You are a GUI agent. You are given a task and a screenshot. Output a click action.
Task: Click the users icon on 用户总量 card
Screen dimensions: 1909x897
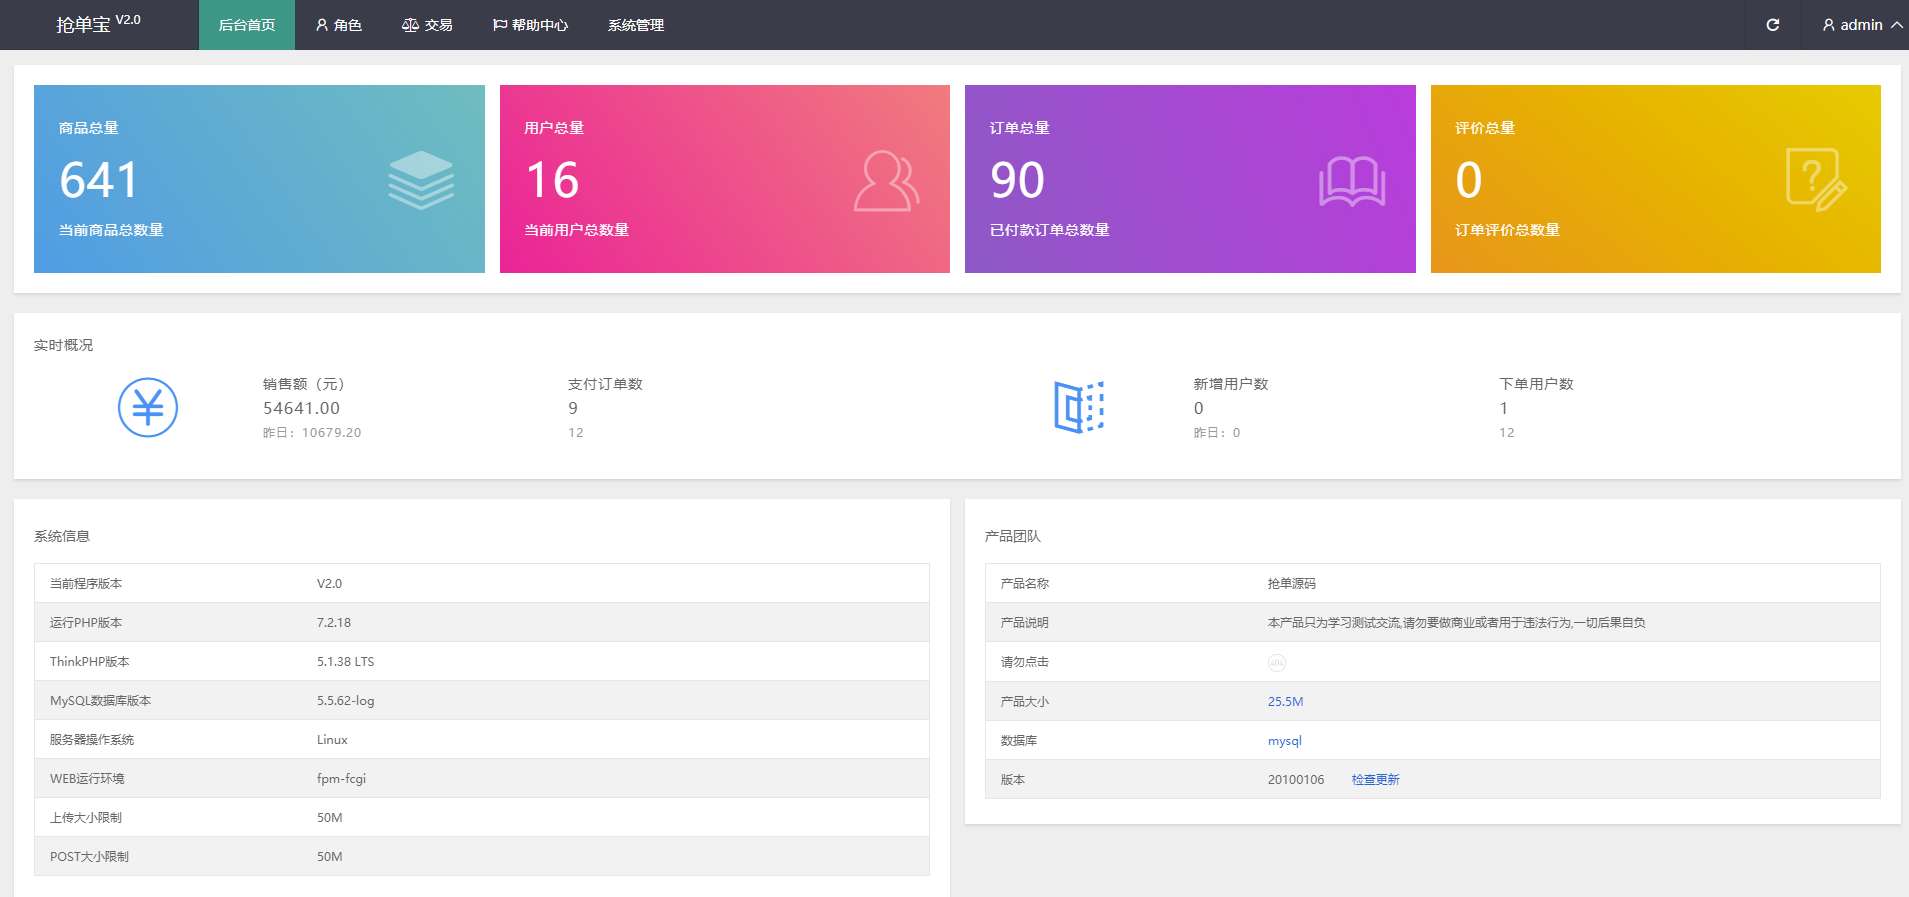[886, 181]
